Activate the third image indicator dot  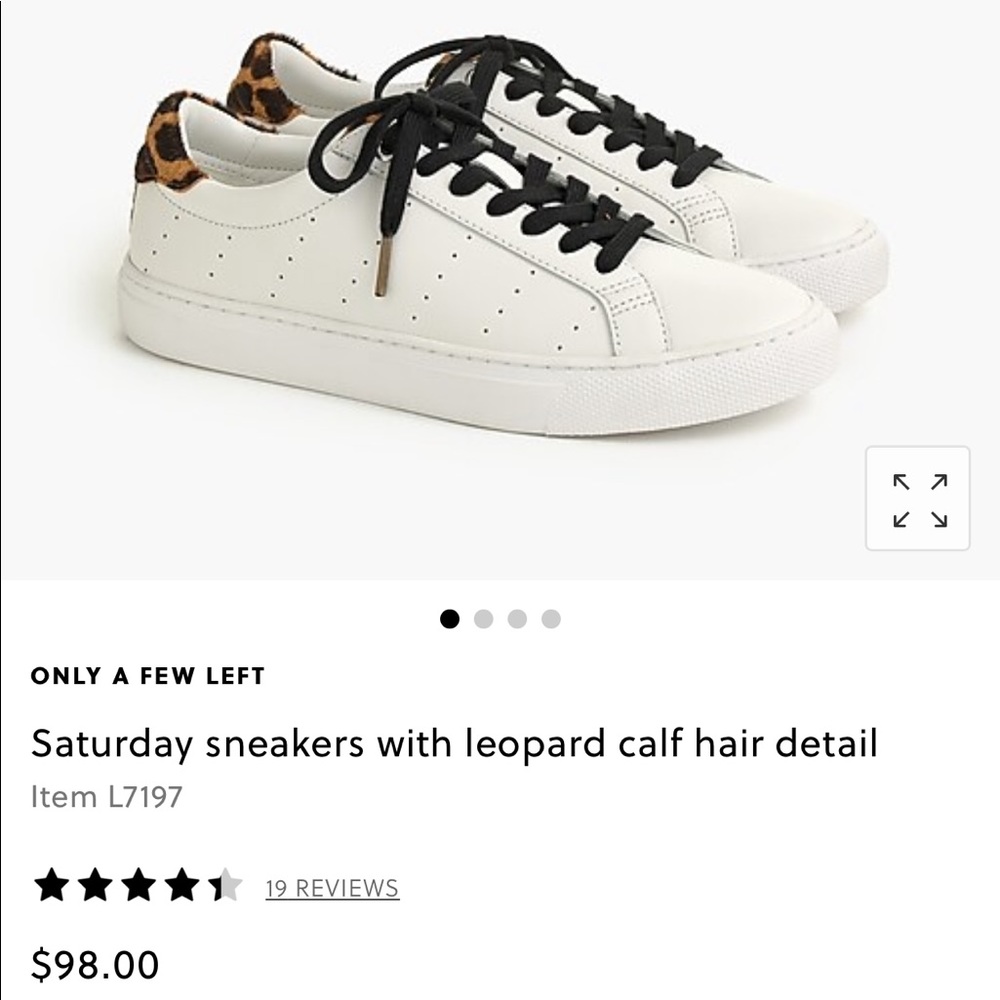tap(517, 620)
